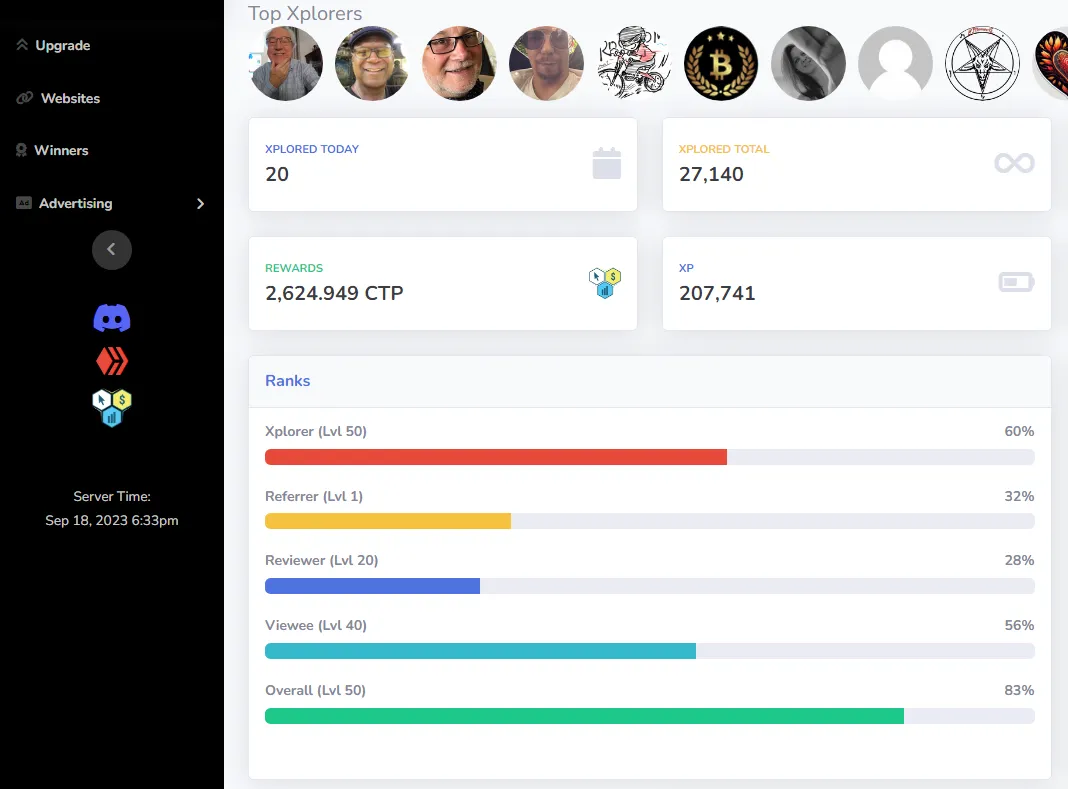Click the Referrer (Lvl 1) label
The width and height of the screenshot is (1068, 789).
pyautogui.click(x=314, y=497)
